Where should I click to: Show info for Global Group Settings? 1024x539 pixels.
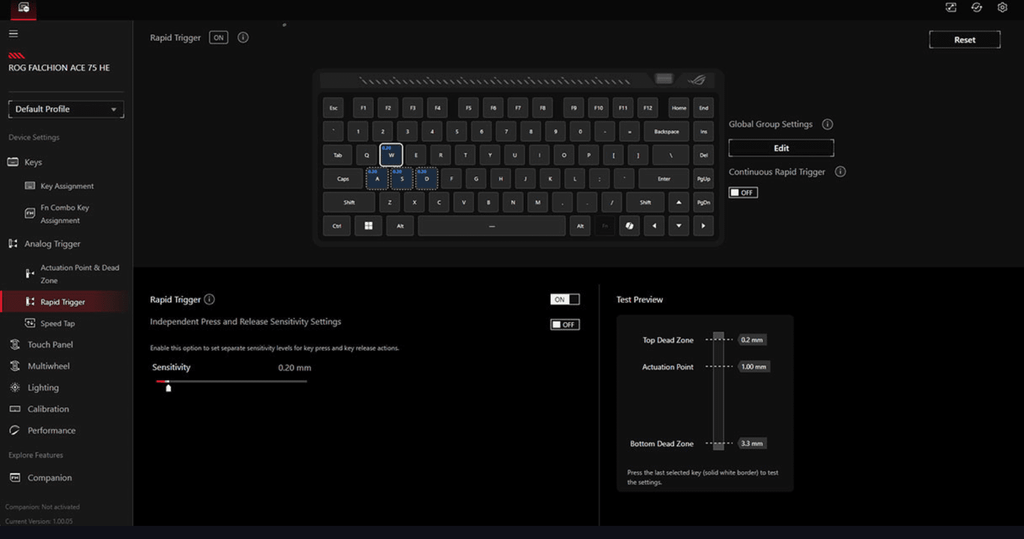pyautogui.click(x=827, y=124)
